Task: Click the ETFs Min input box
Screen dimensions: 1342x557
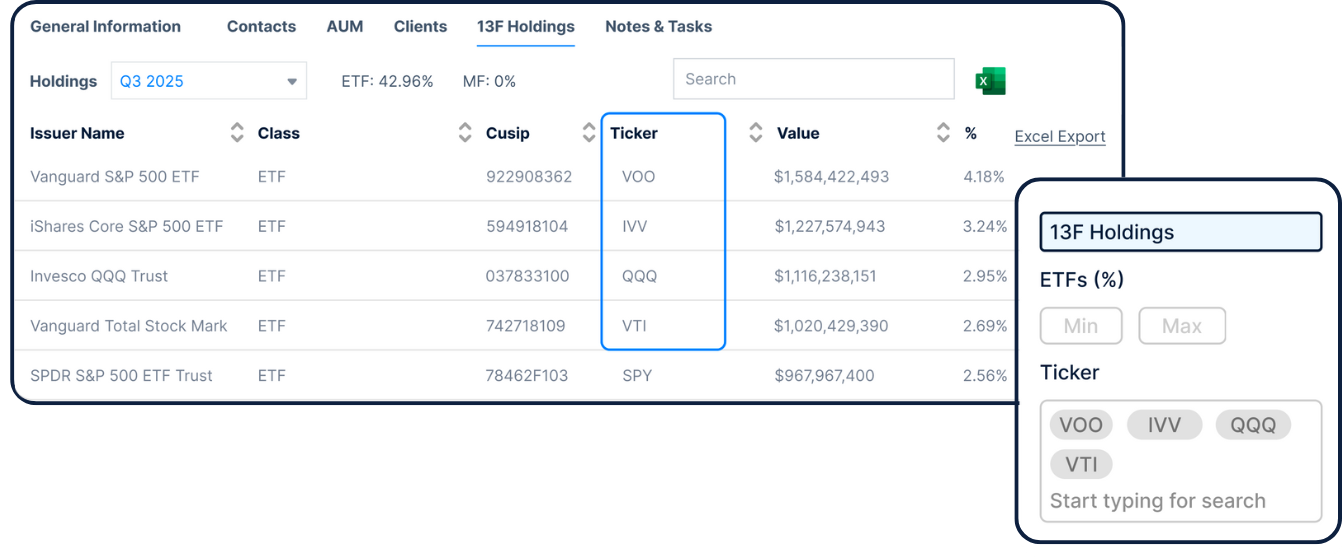Action: tap(1081, 326)
